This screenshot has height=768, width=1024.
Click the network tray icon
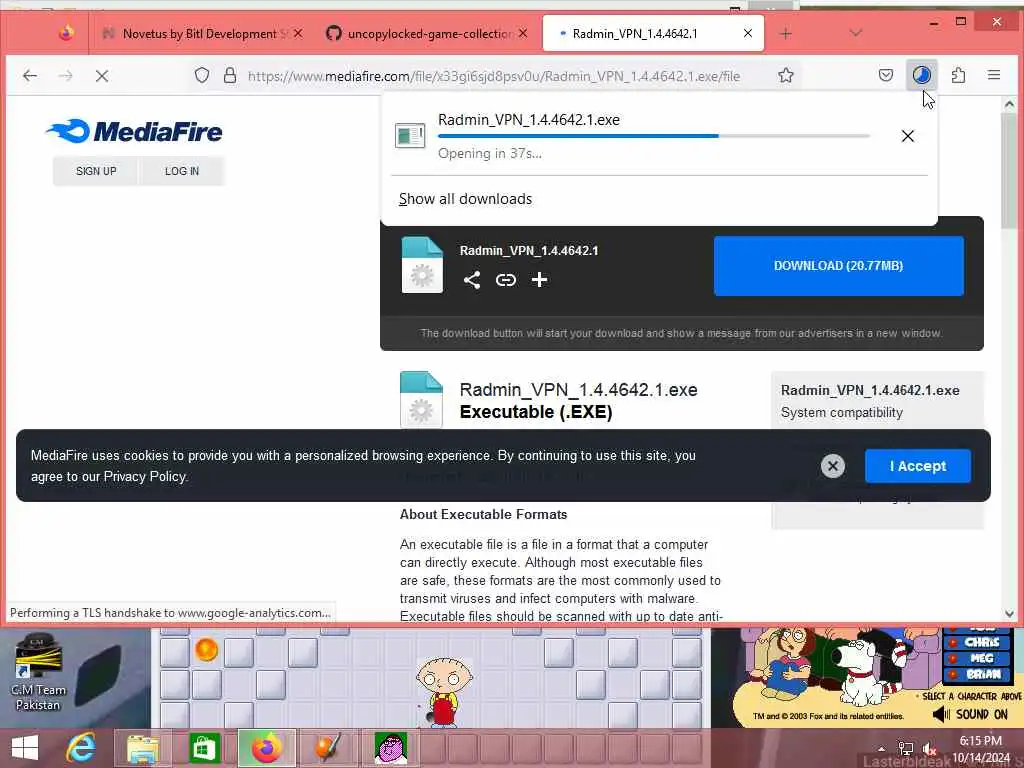905,749
